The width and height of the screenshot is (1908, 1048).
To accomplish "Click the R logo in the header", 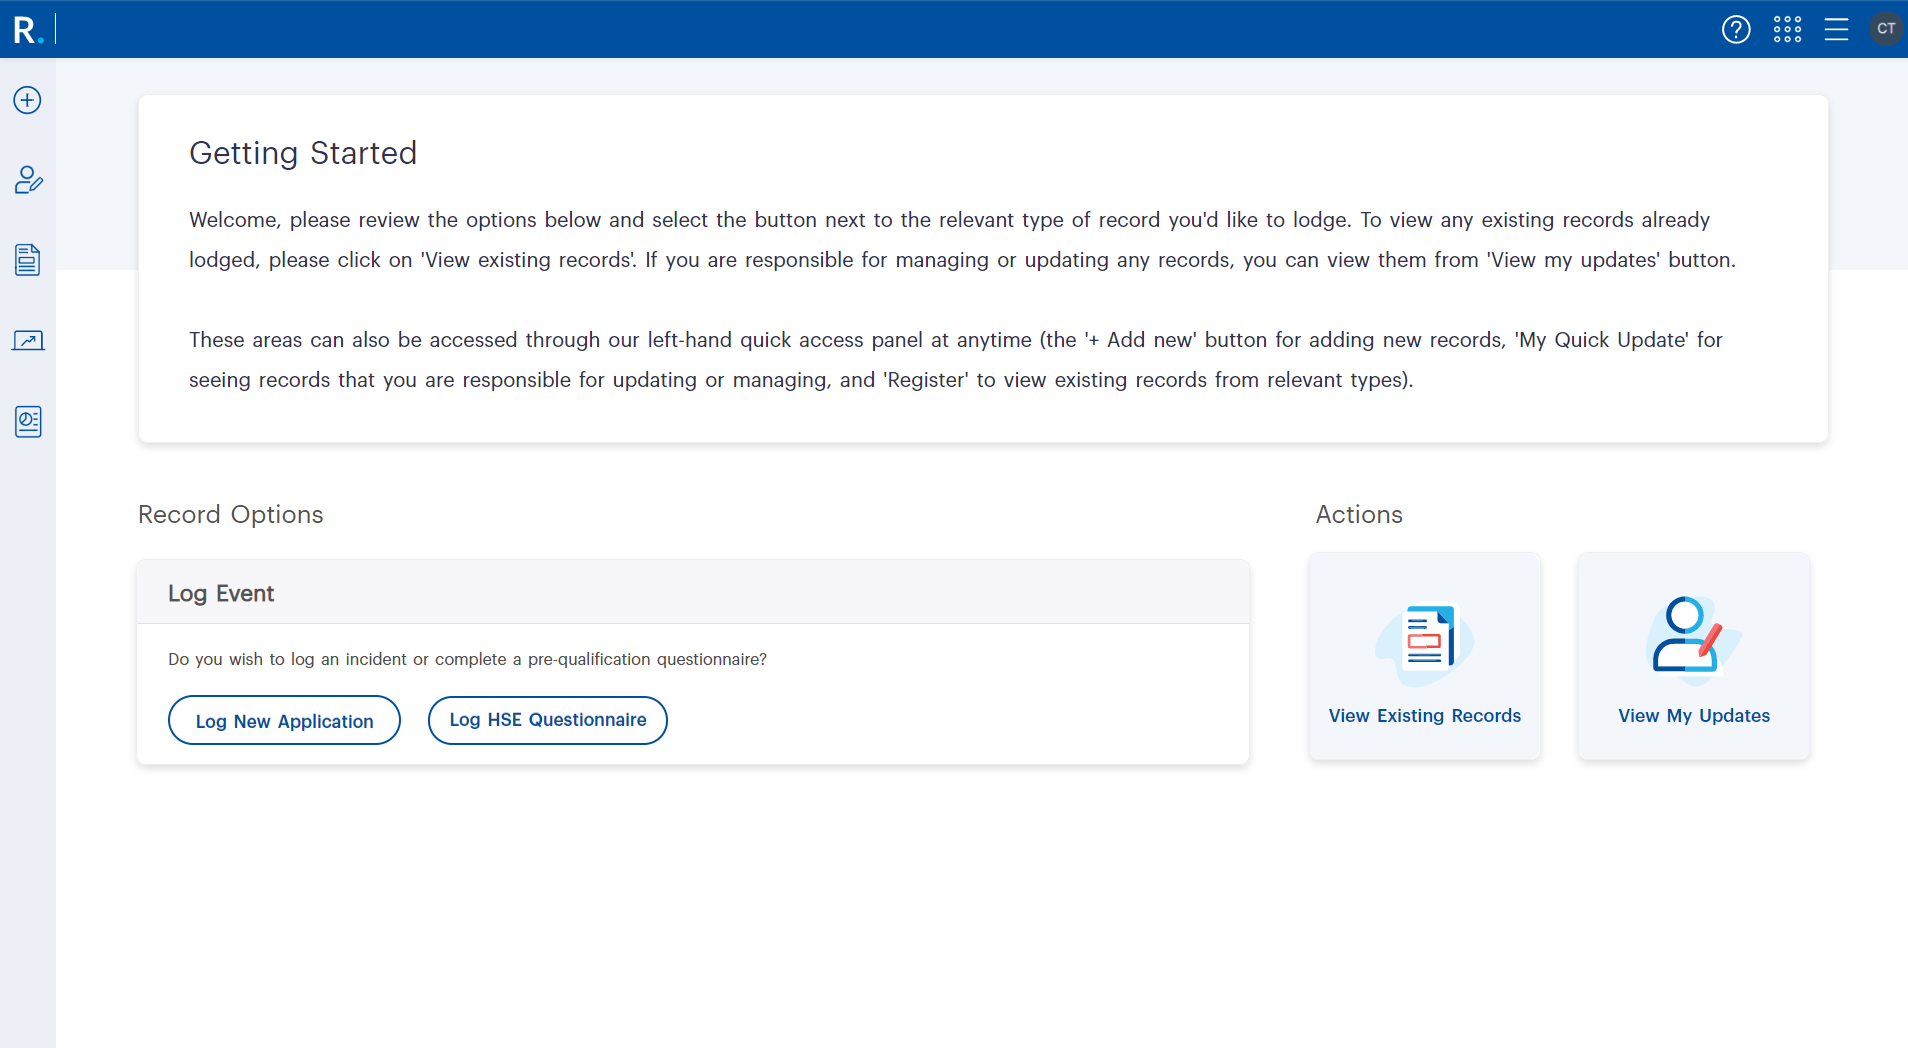I will click(28, 30).
